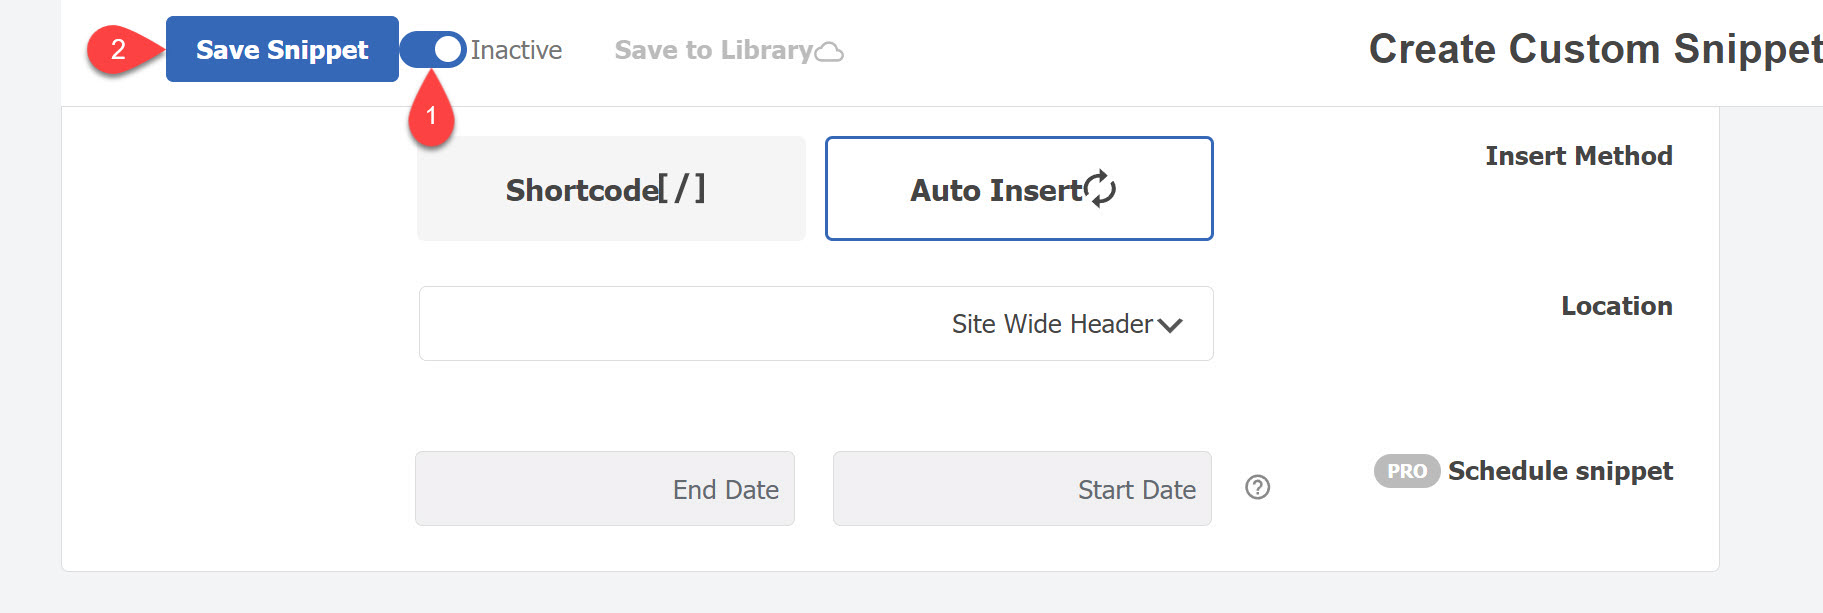
Task: Click the End Date field
Action: click(605, 488)
